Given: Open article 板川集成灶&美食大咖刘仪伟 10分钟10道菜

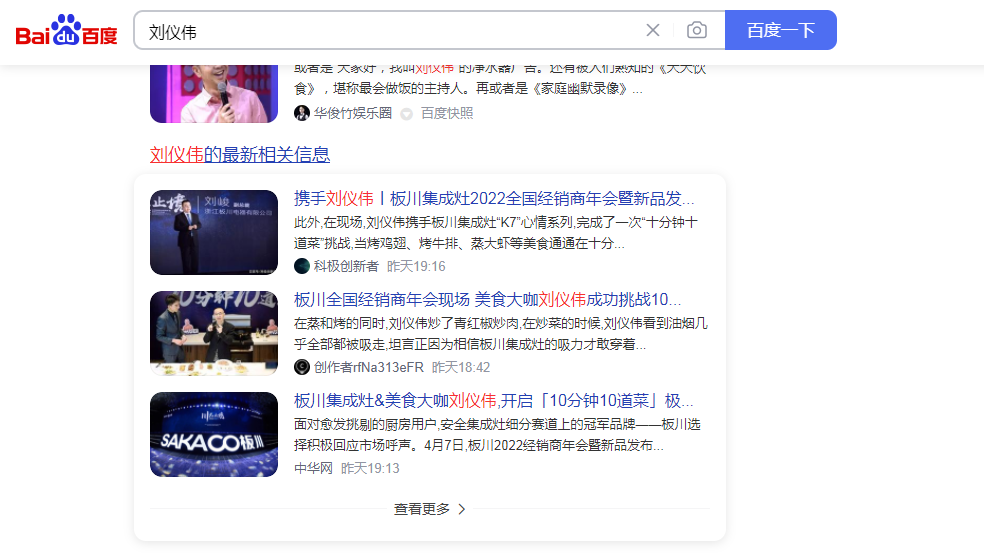Looking at the screenshot, I should [x=494, y=400].
